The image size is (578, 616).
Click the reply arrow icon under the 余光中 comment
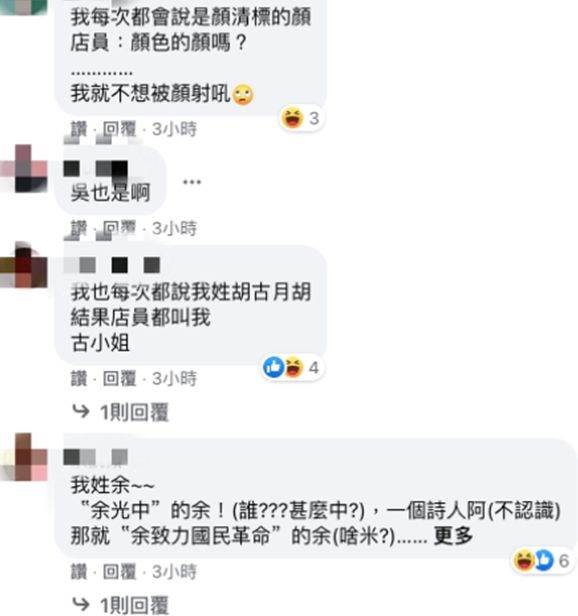click(82, 604)
